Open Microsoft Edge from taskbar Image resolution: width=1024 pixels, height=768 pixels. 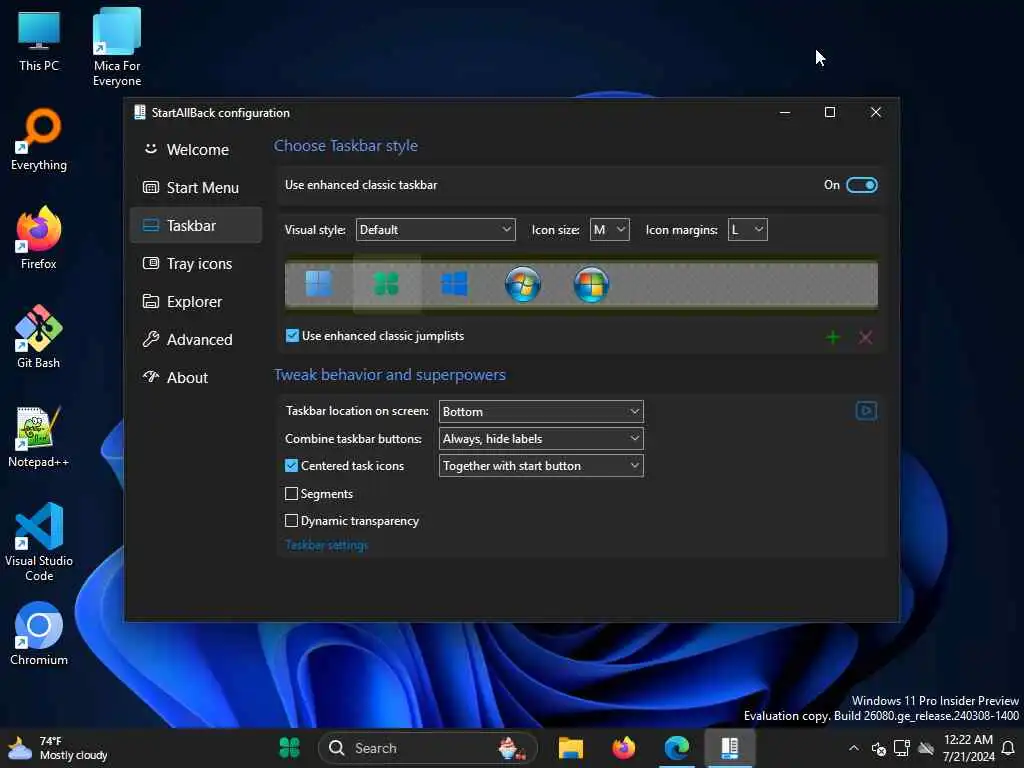677,748
